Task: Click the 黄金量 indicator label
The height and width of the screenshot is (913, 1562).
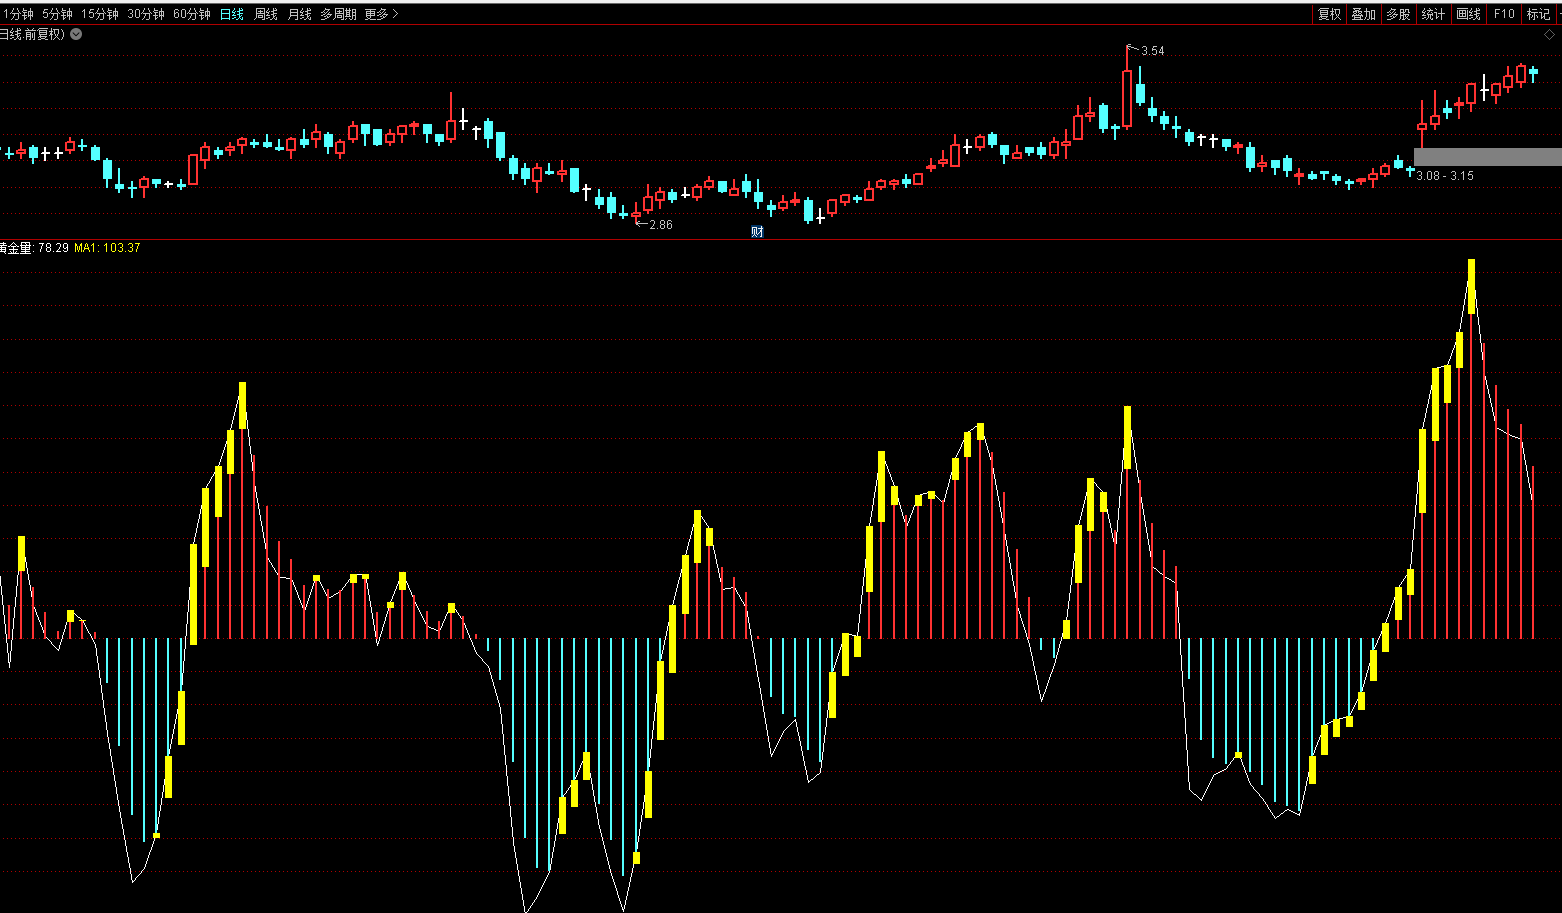Action: tap(16, 247)
